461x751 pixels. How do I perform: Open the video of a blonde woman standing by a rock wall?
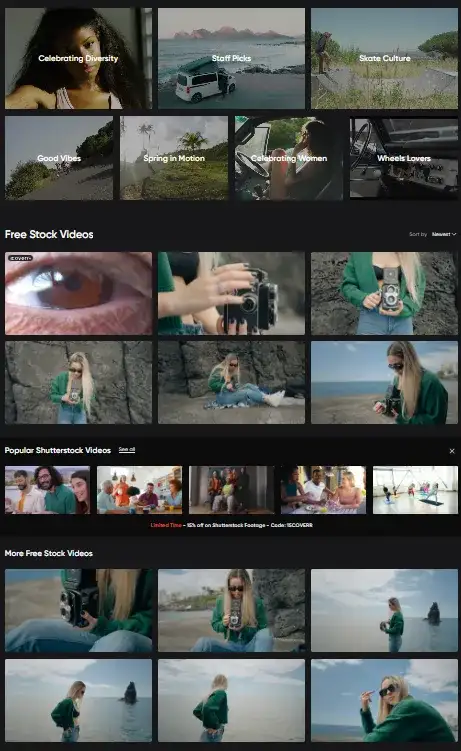click(x=79, y=383)
